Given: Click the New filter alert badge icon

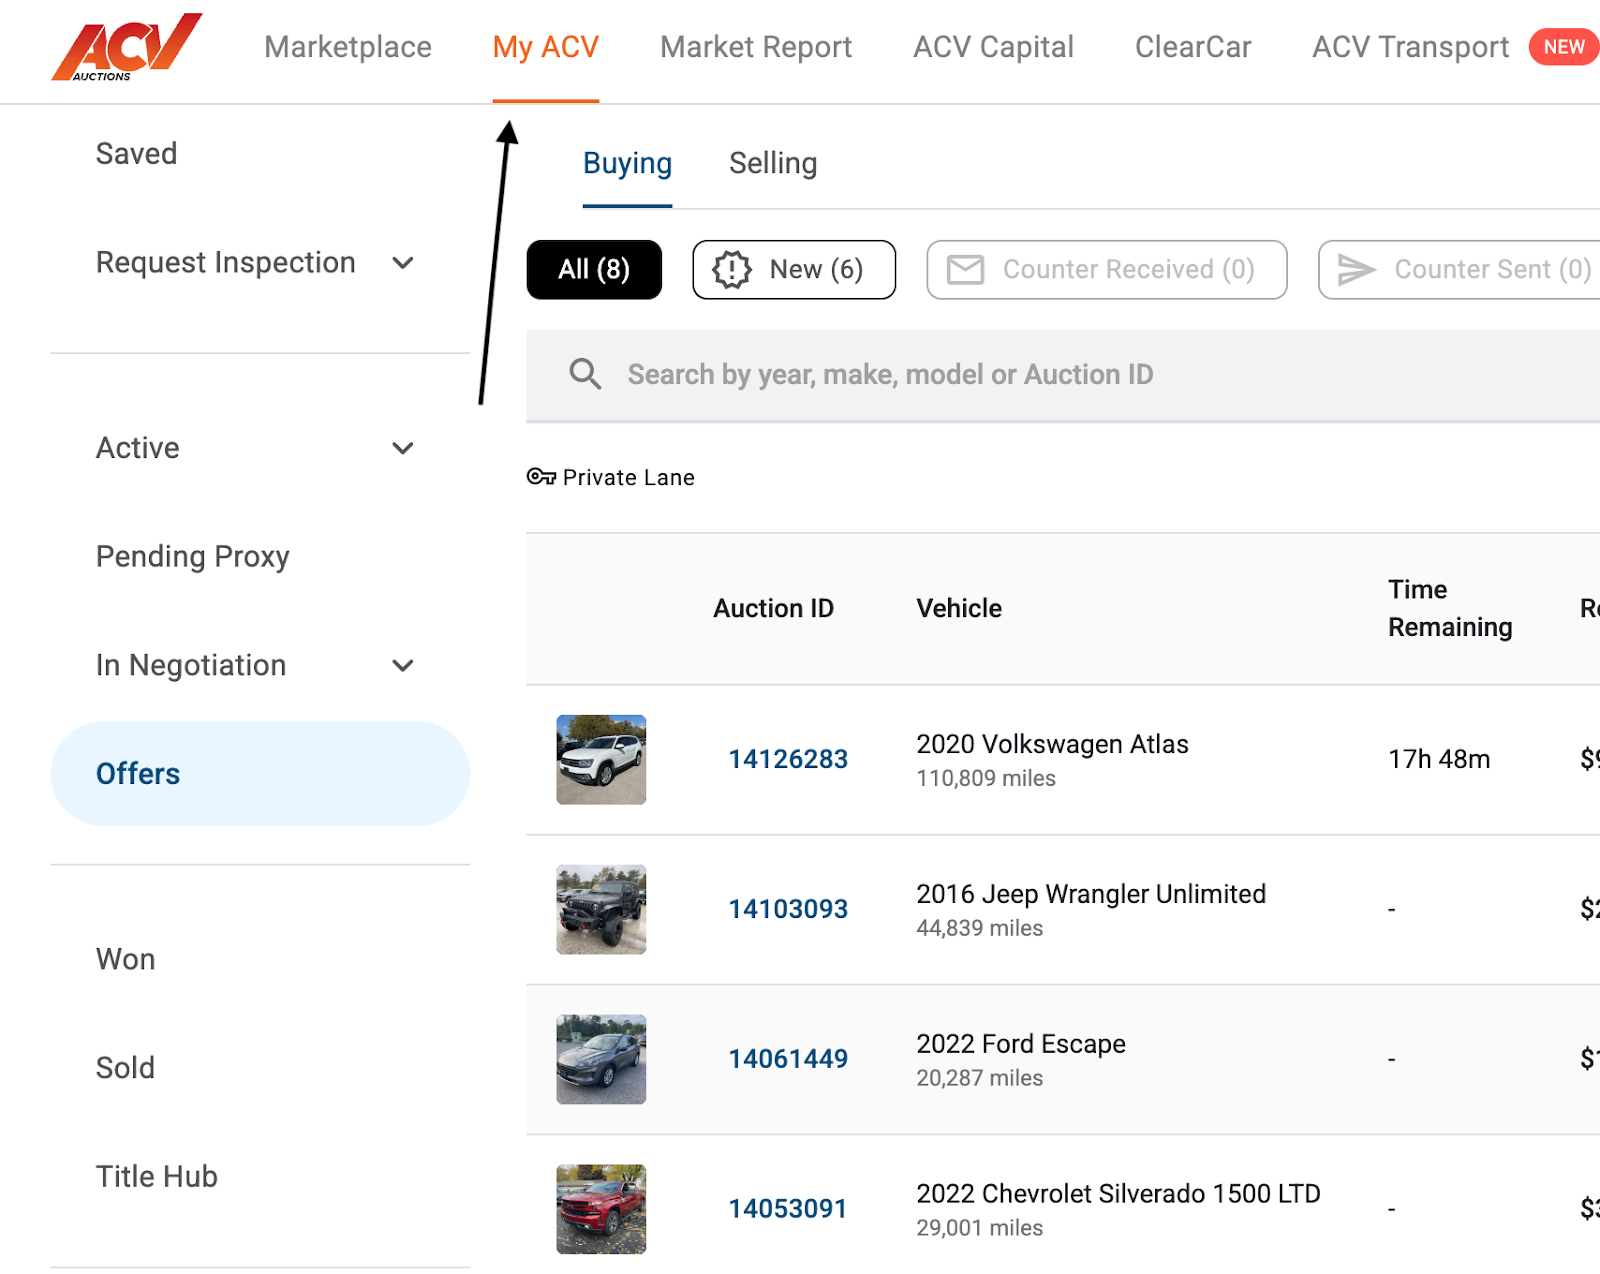Looking at the screenshot, I should coord(732,269).
